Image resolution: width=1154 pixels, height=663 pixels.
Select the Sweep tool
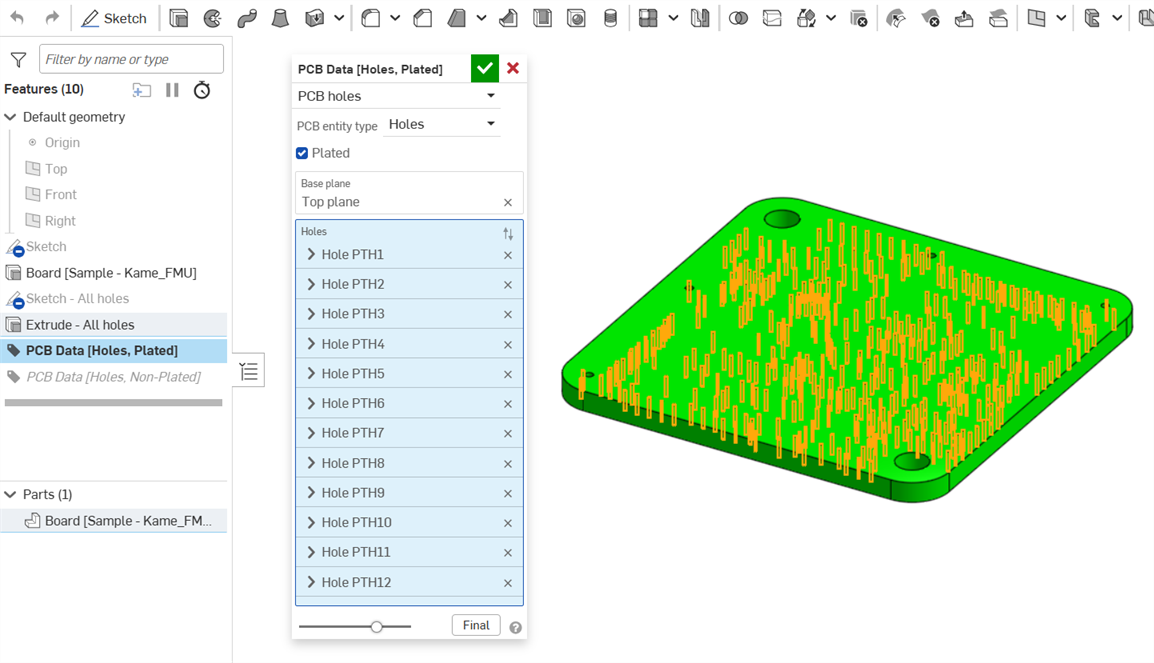pyautogui.click(x=247, y=17)
